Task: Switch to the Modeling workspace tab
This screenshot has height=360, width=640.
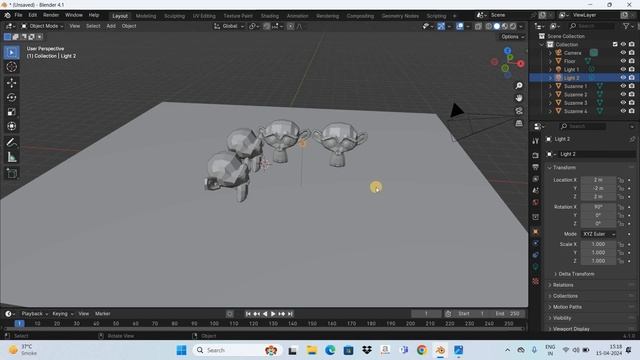Action: [146, 16]
